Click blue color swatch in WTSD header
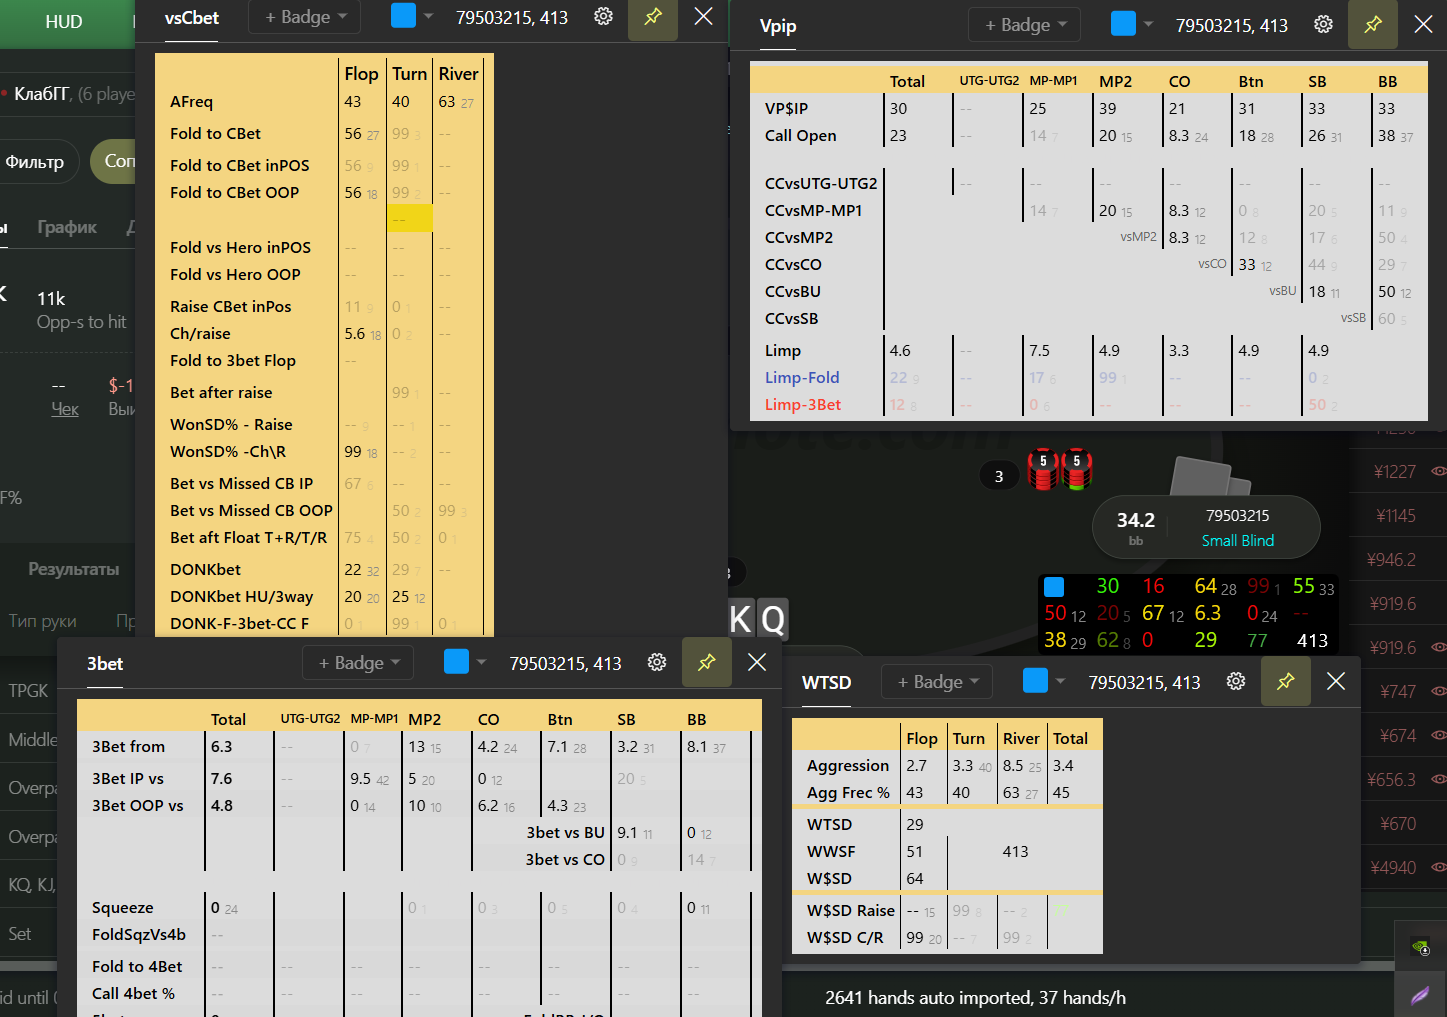1447x1017 pixels. [x=1035, y=680]
